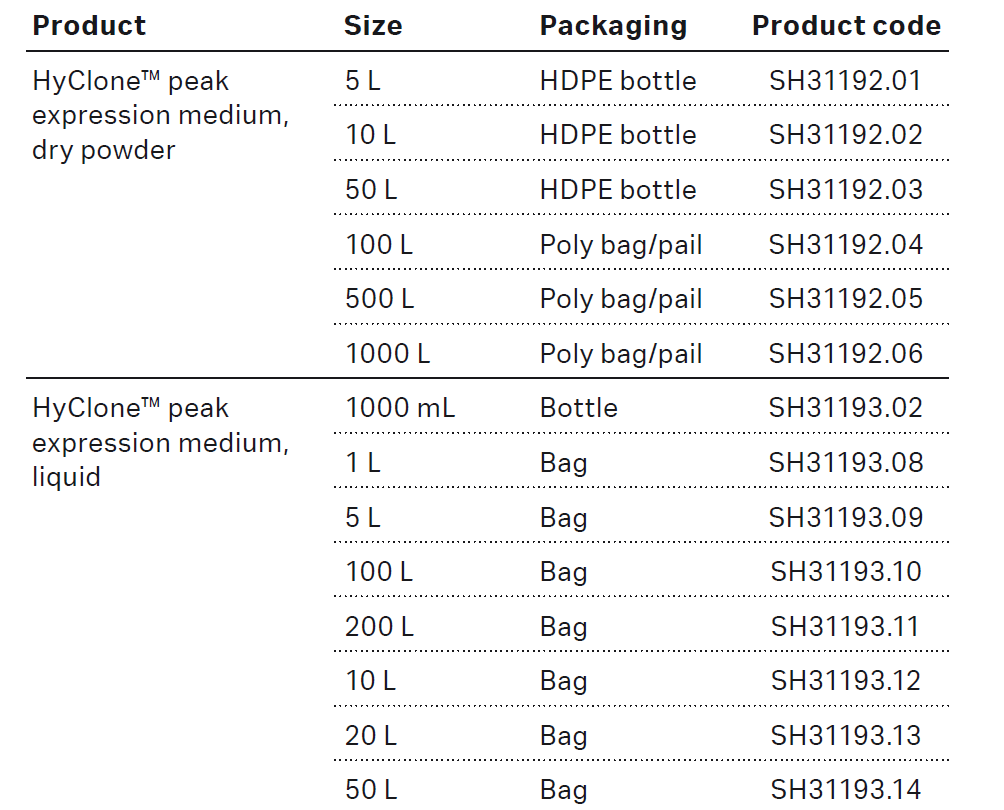Pick product code SH31192.04
The height and width of the screenshot is (810, 1004).
(845, 245)
